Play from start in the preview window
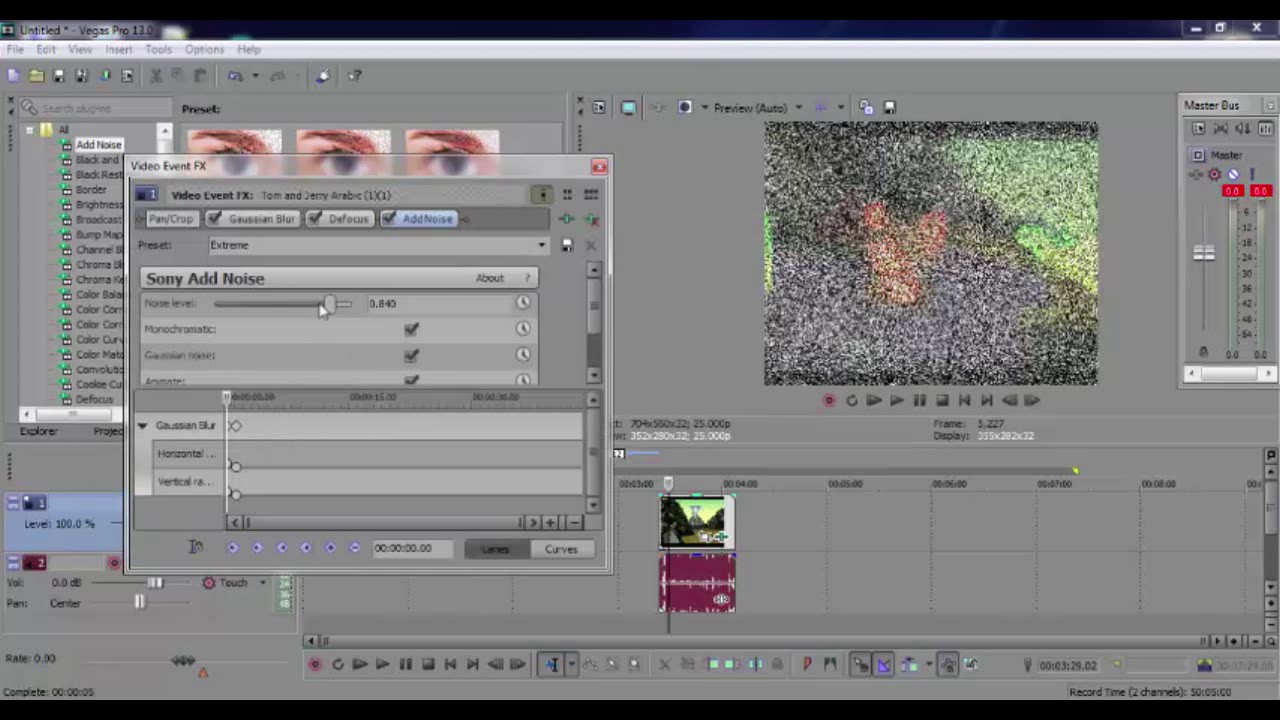The height and width of the screenshot is (720, 1280). pyautogui.click(x=874, y=400)
